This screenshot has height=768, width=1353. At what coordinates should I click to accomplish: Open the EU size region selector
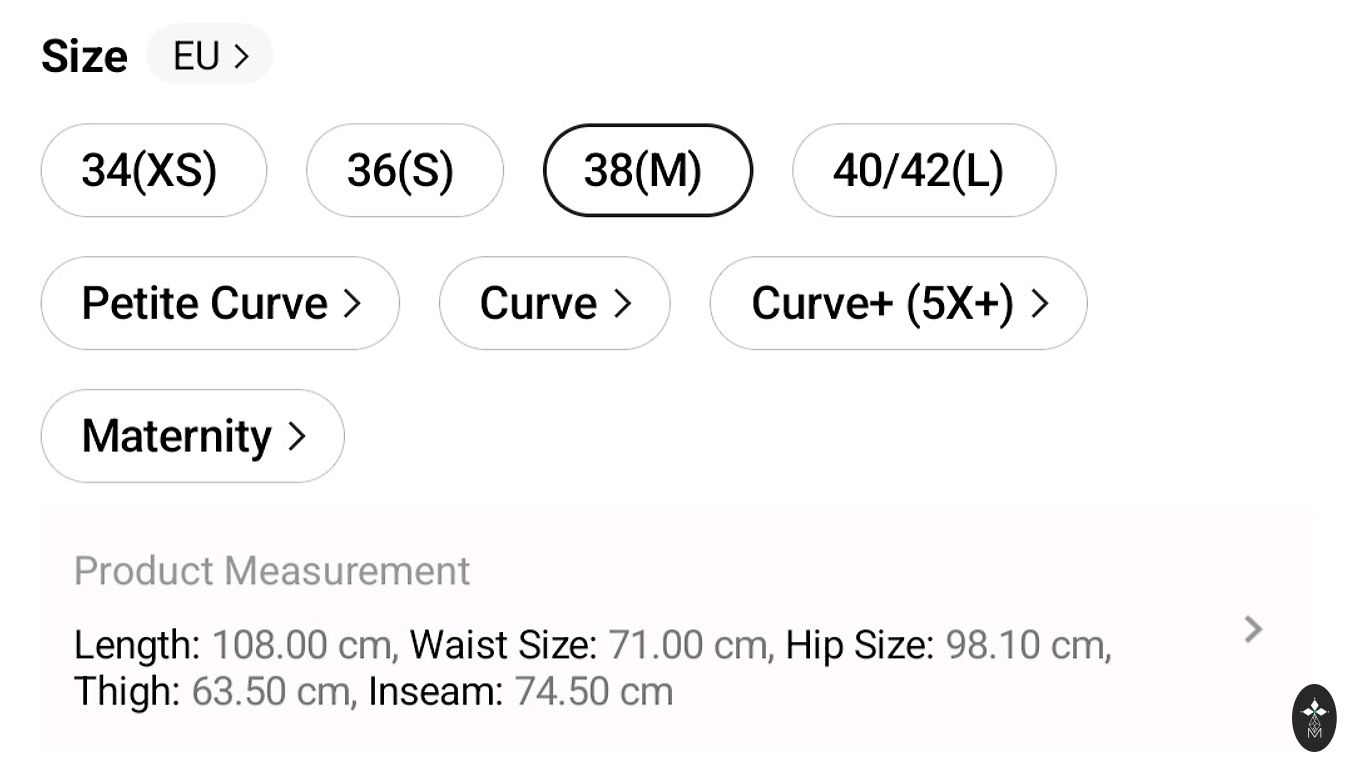point(210,56)
